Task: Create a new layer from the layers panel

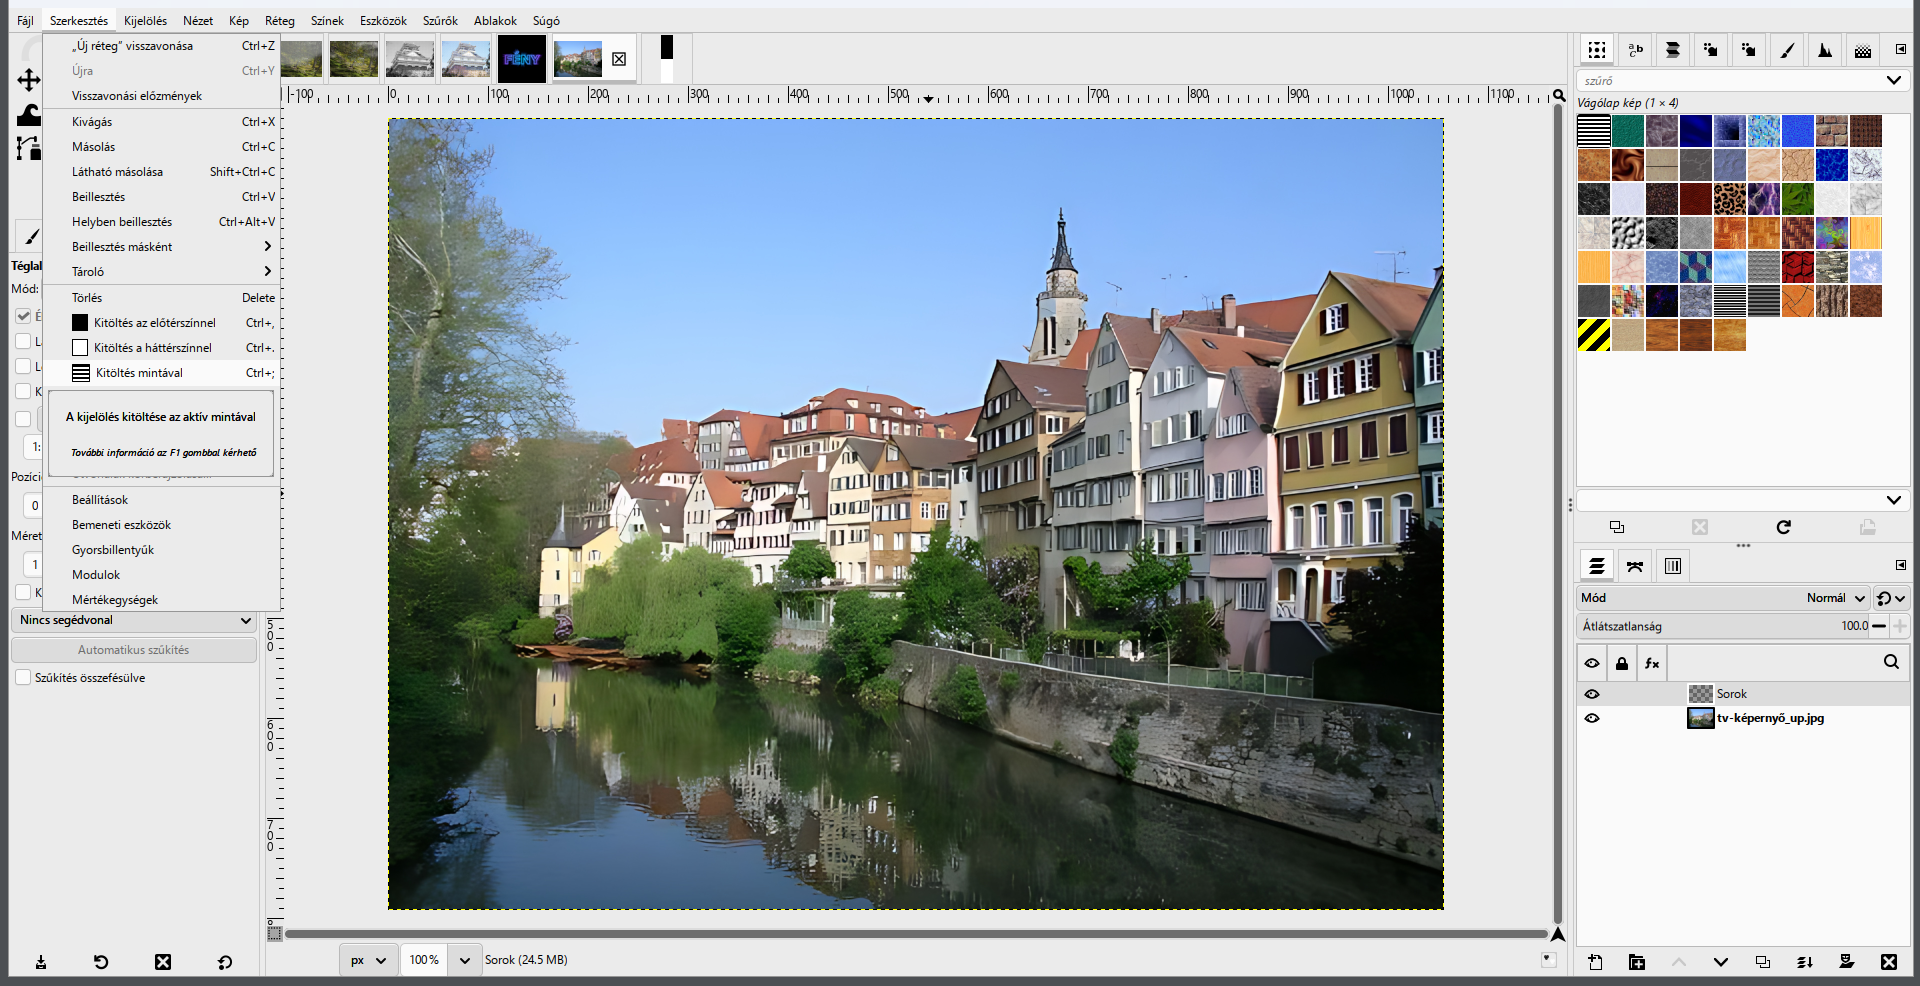Action: [x=1595, y=962]
